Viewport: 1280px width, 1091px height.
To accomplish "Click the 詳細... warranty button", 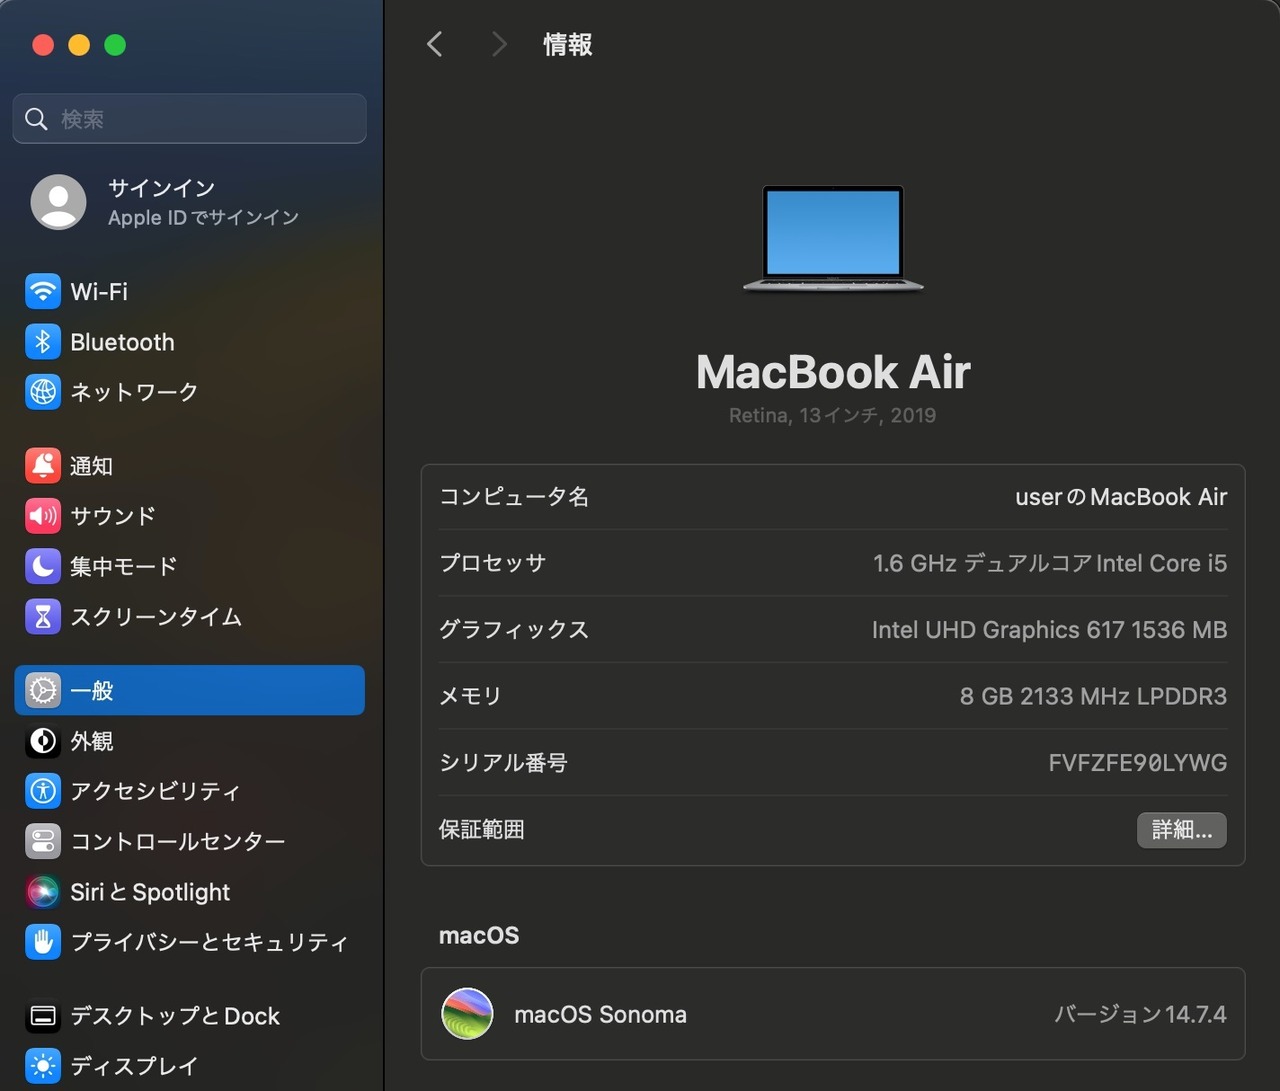I will [1182, 830].
